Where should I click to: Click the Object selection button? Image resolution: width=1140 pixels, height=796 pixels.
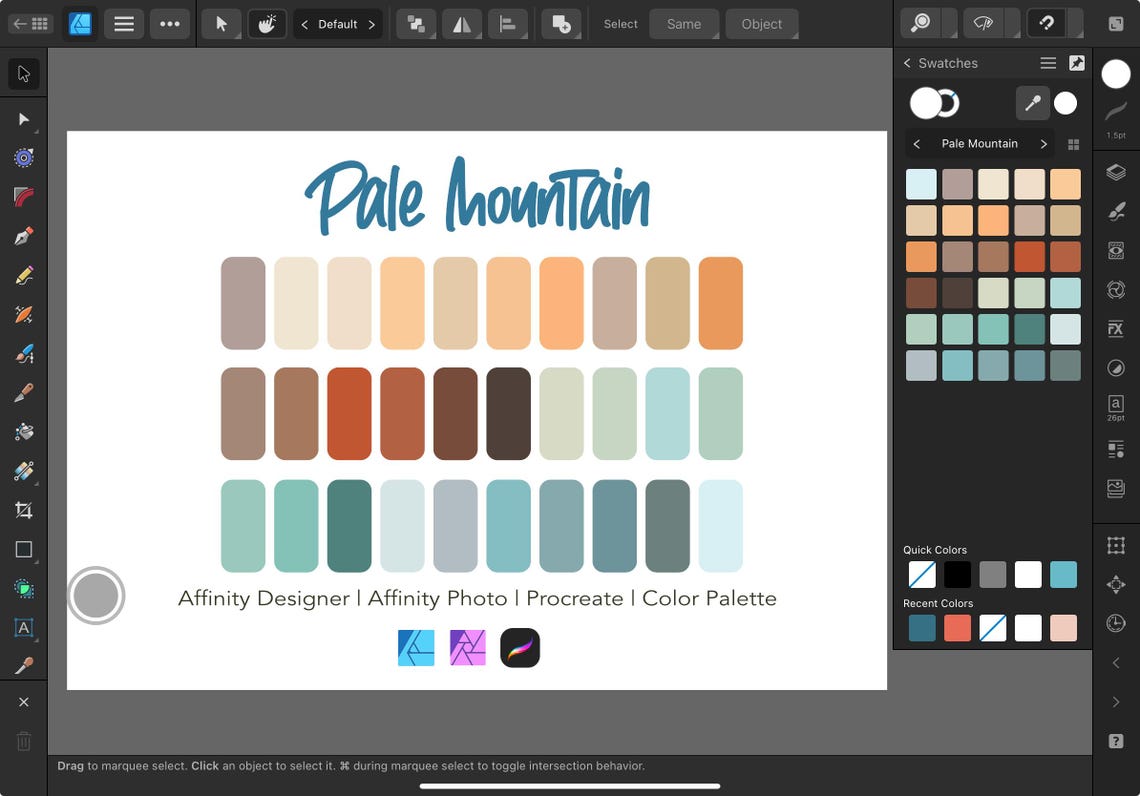[x=761, y=23]
